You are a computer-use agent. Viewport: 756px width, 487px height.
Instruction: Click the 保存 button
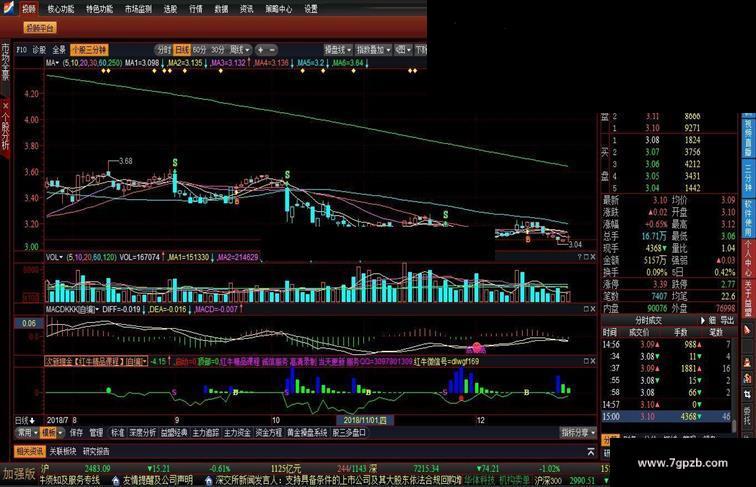(76, 433)
